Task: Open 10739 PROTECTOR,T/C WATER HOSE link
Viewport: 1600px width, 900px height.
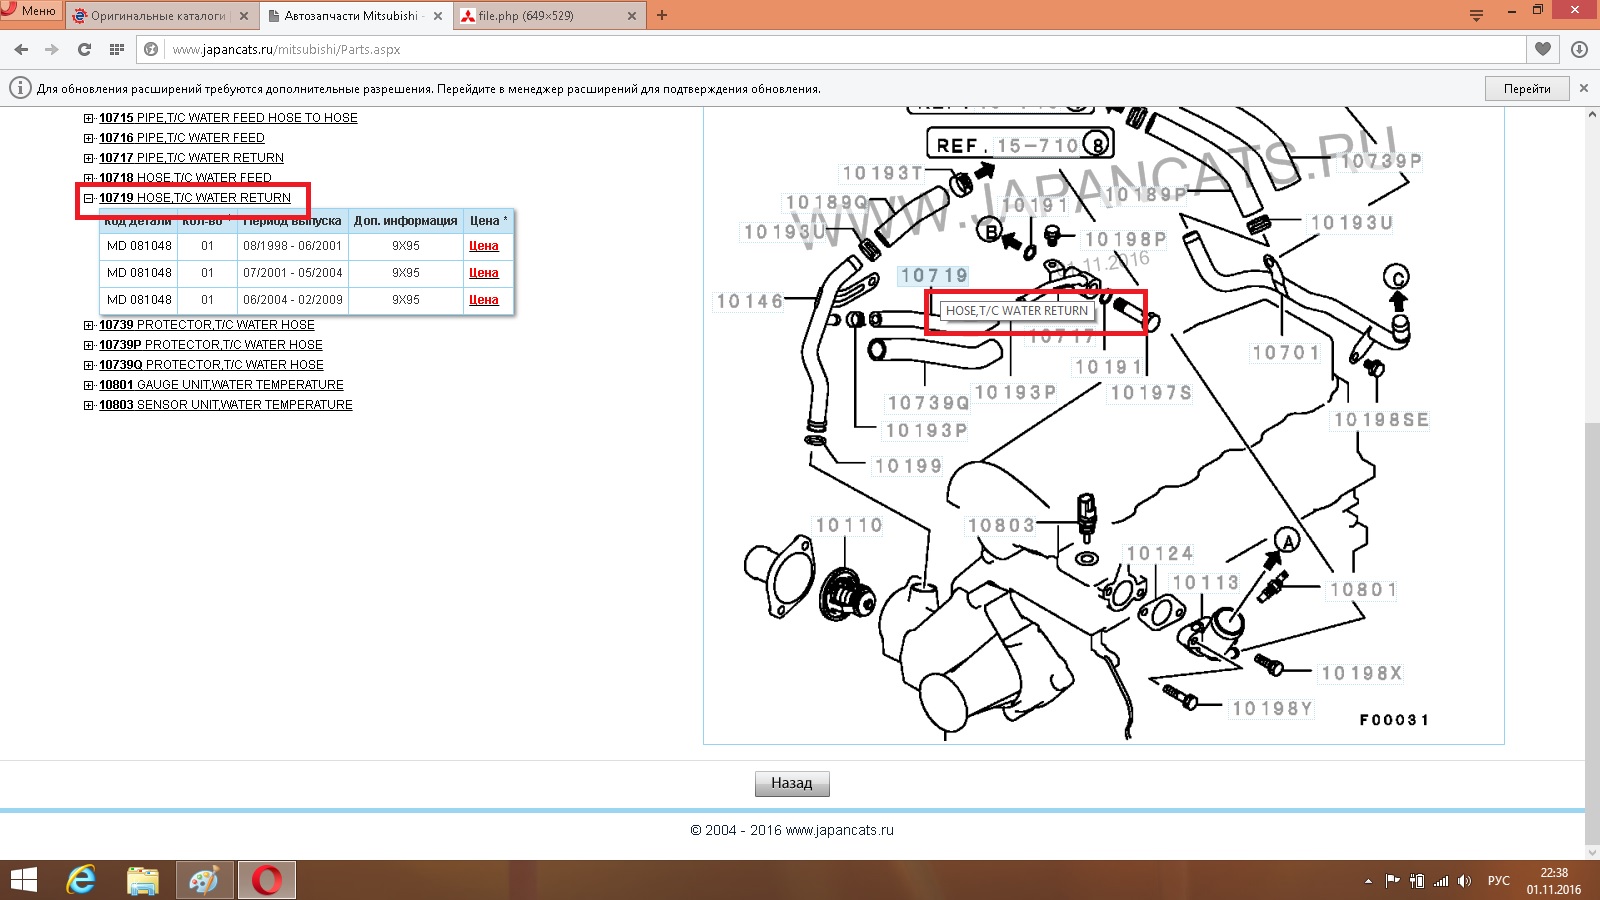Action: 207,325
